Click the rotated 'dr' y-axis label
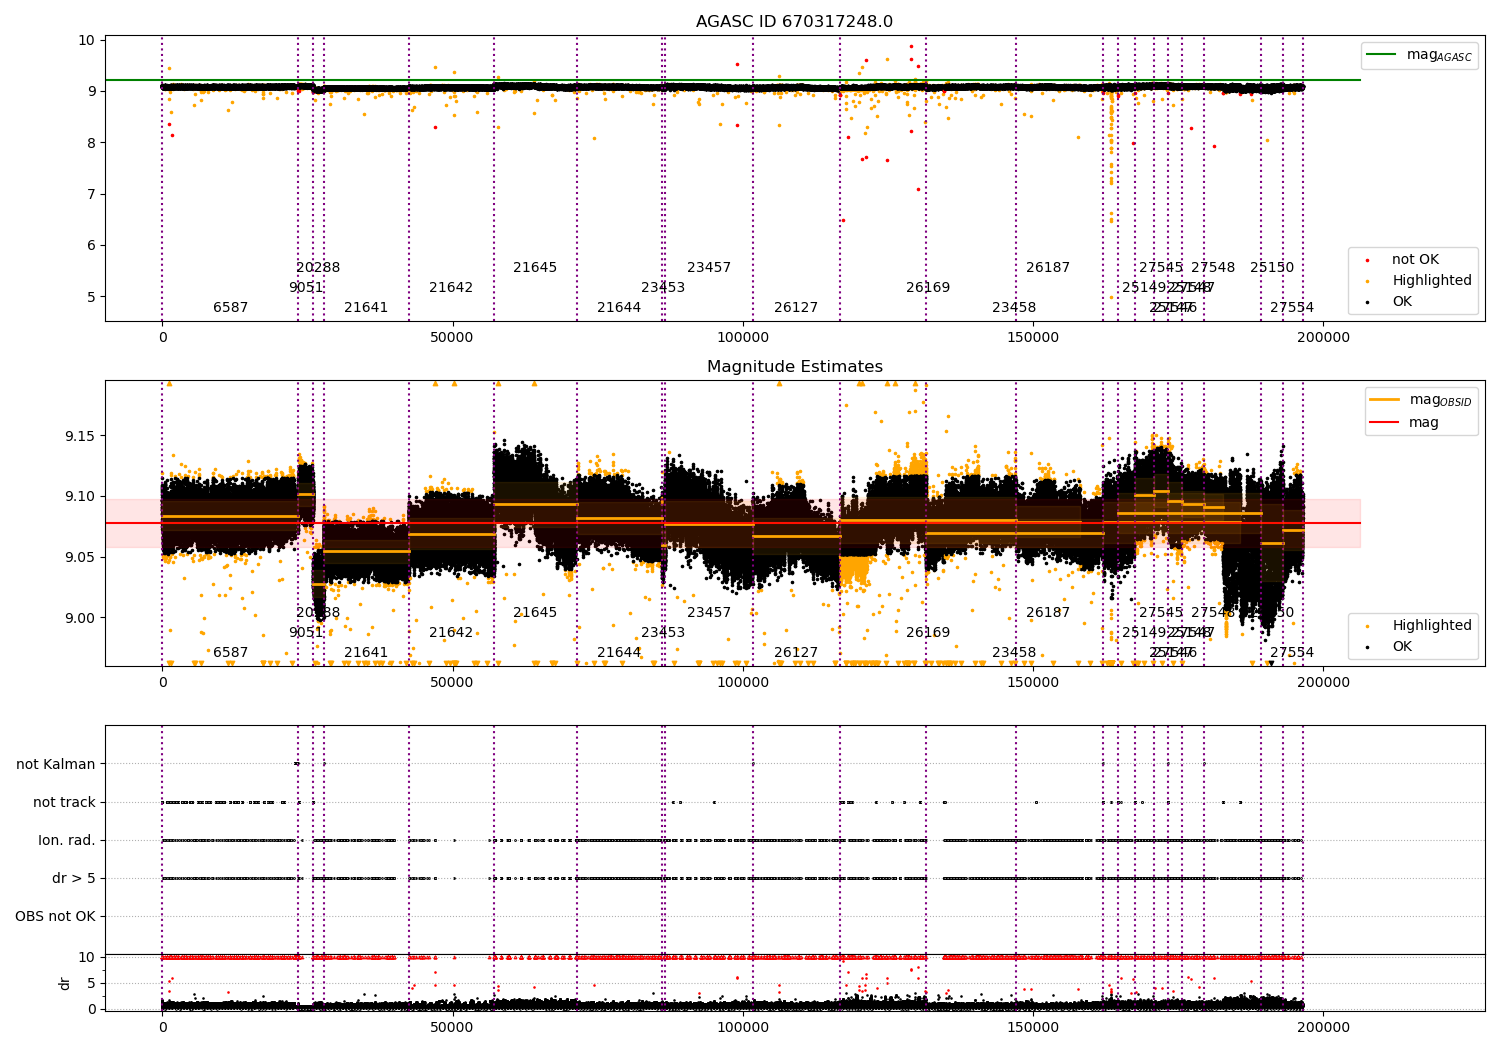1500x1050 pixels. [x=65, y=983]
